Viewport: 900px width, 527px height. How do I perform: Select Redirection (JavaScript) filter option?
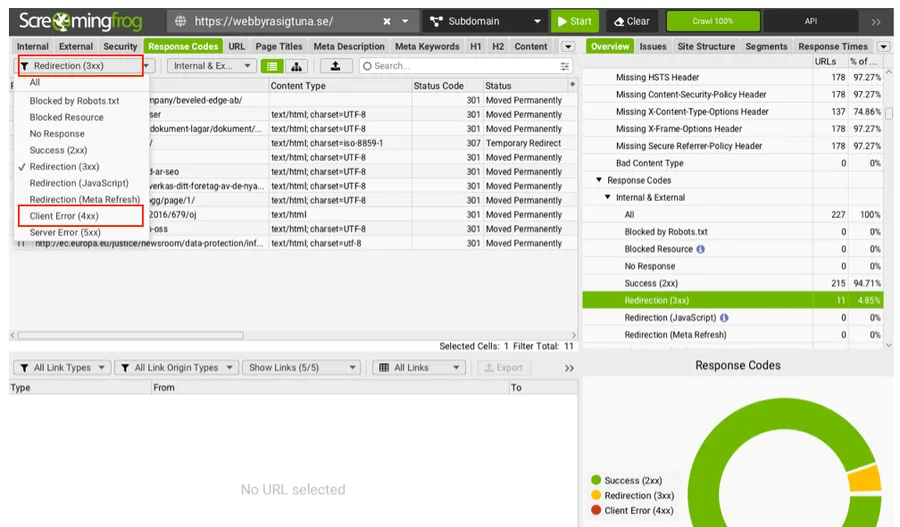coord(82,183)
